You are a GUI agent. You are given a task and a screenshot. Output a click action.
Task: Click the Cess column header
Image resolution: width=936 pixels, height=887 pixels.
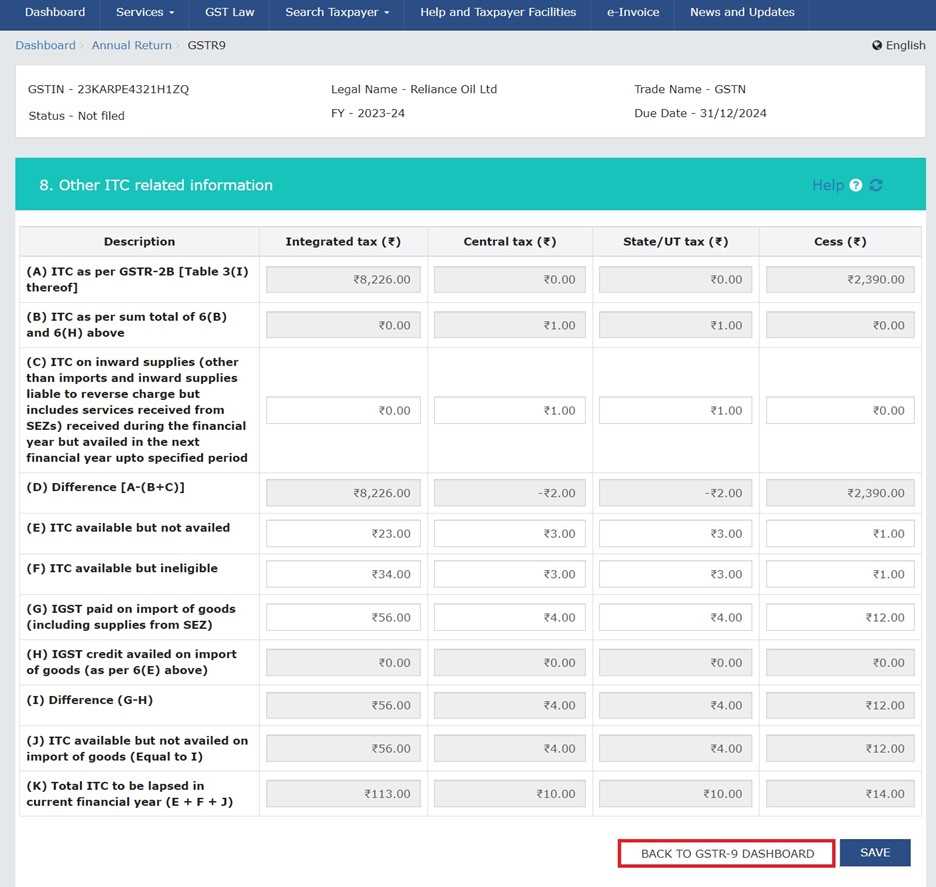pos(840,242)
